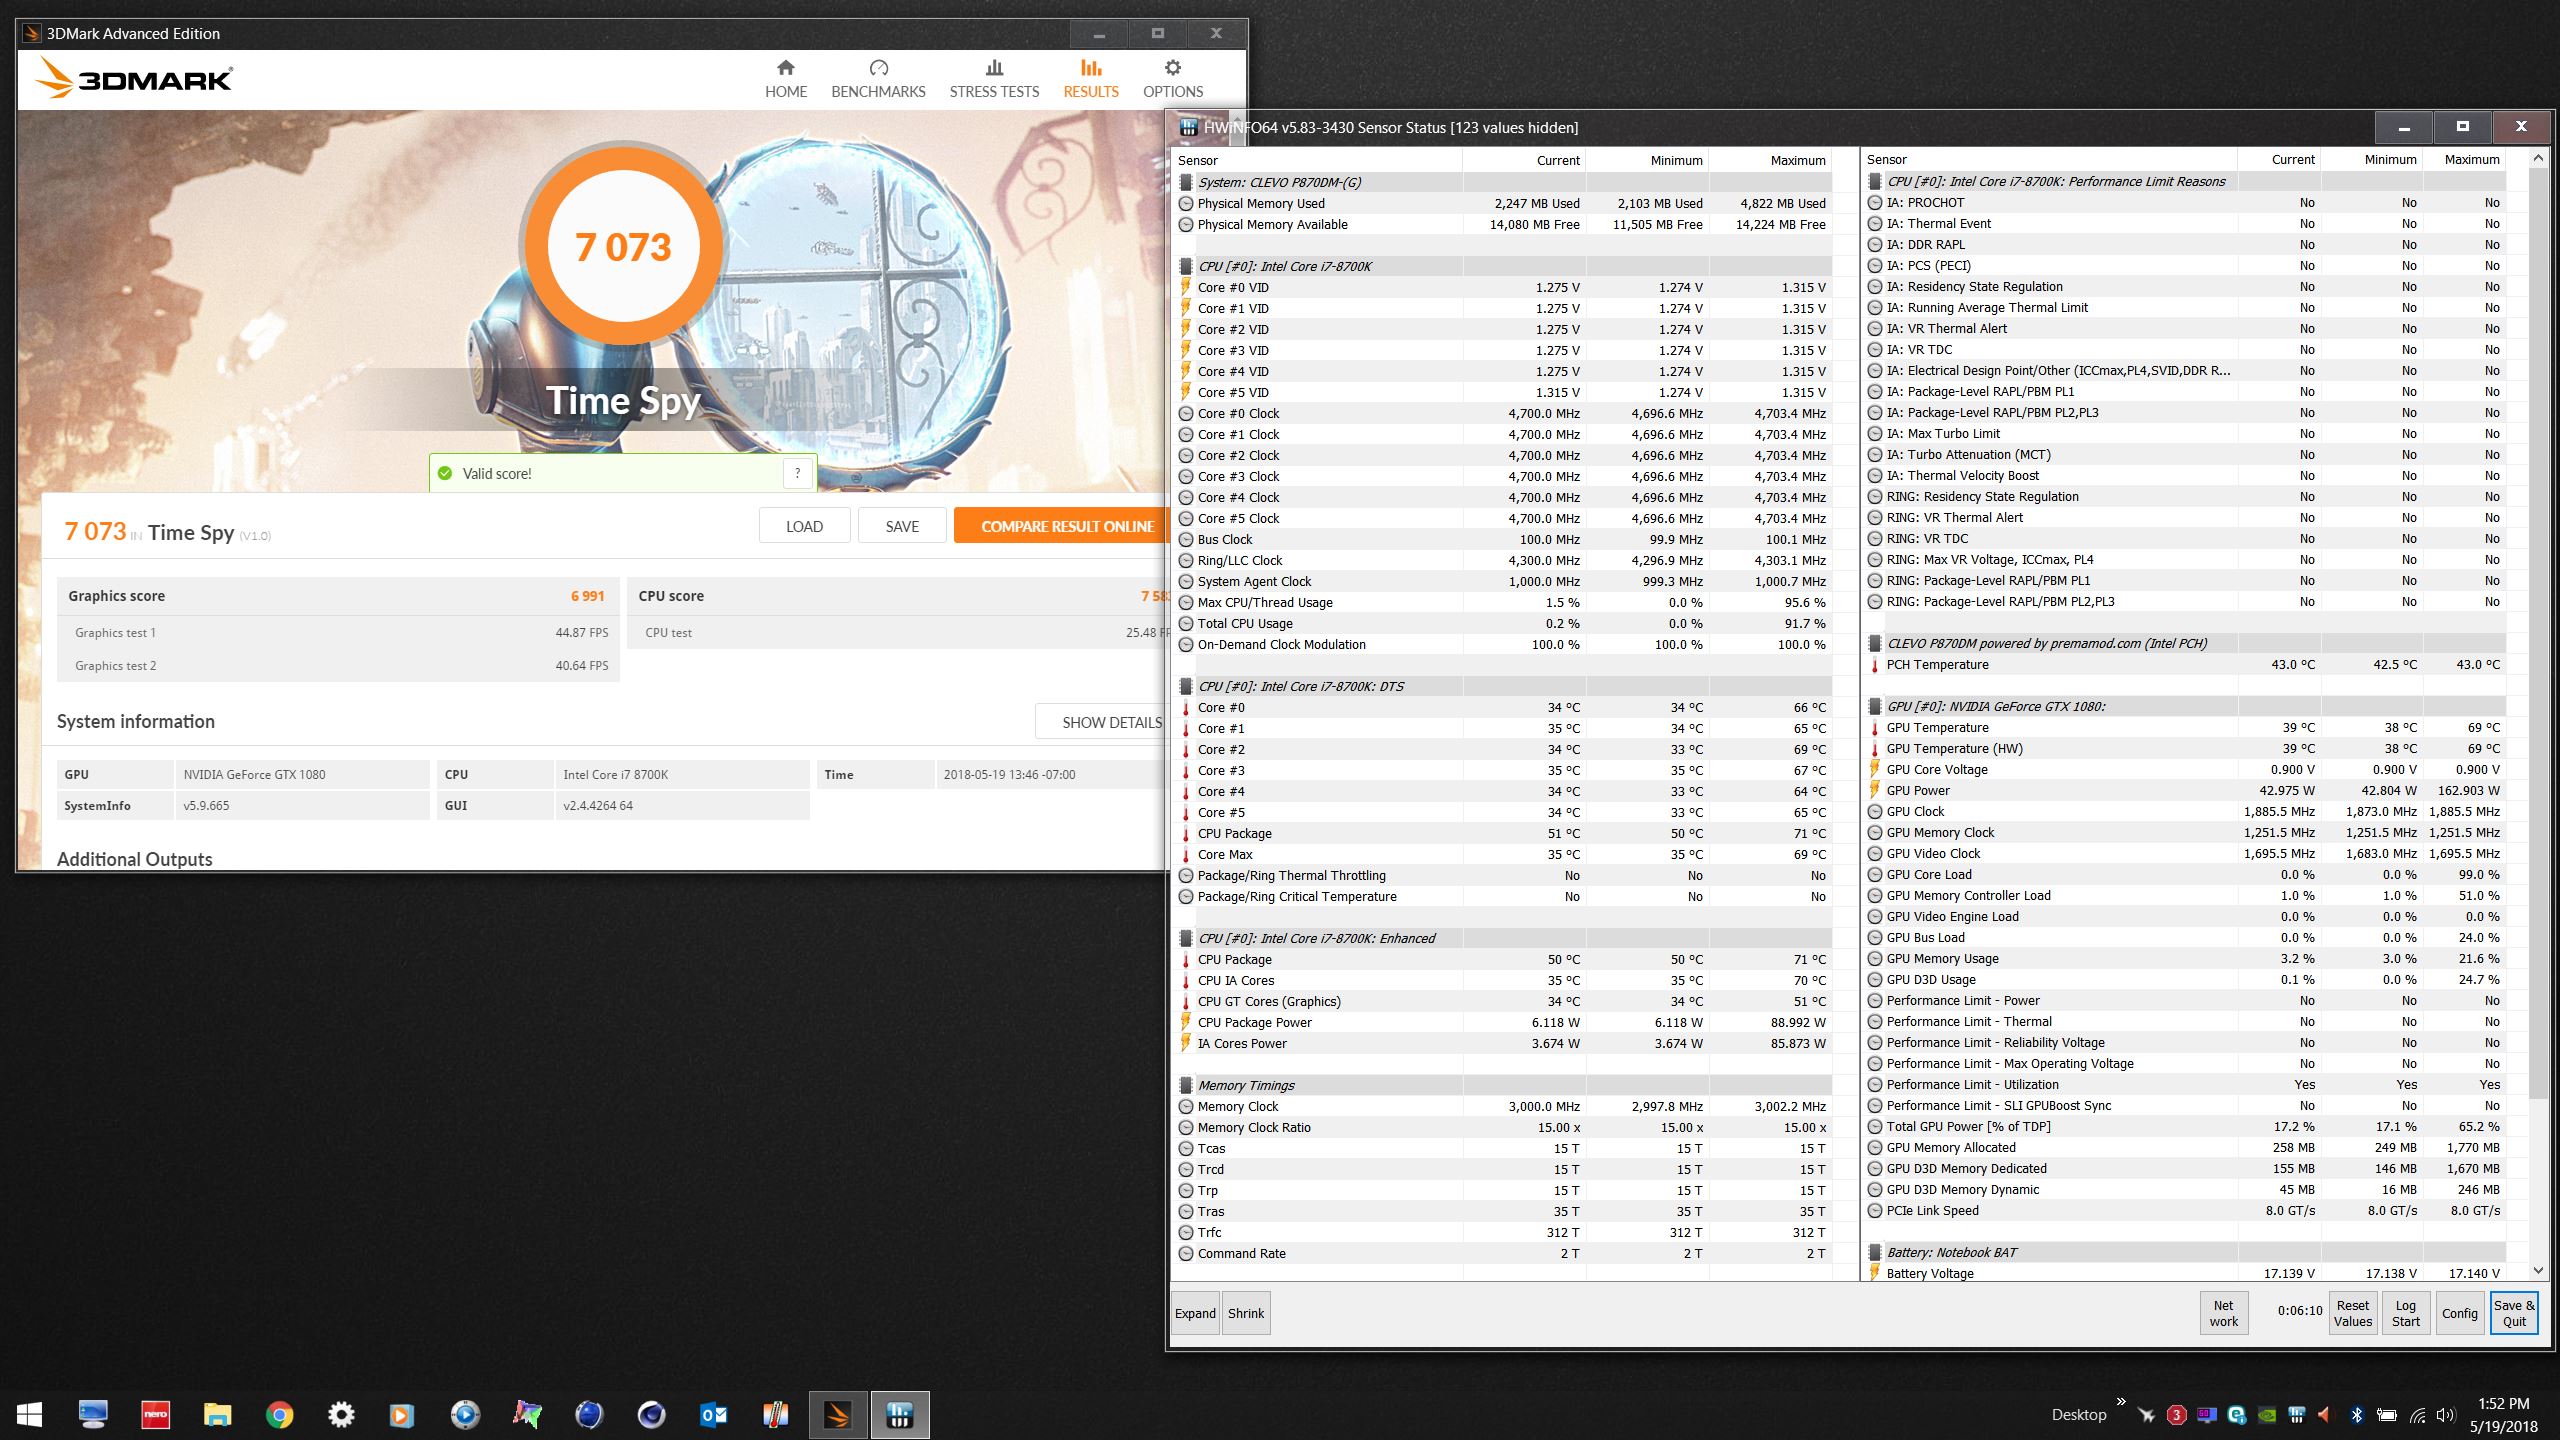Click the Log Start button
The width and height of the screenshot is (2560, 1440).
pyautogui.click(x=2406, y=1313)
